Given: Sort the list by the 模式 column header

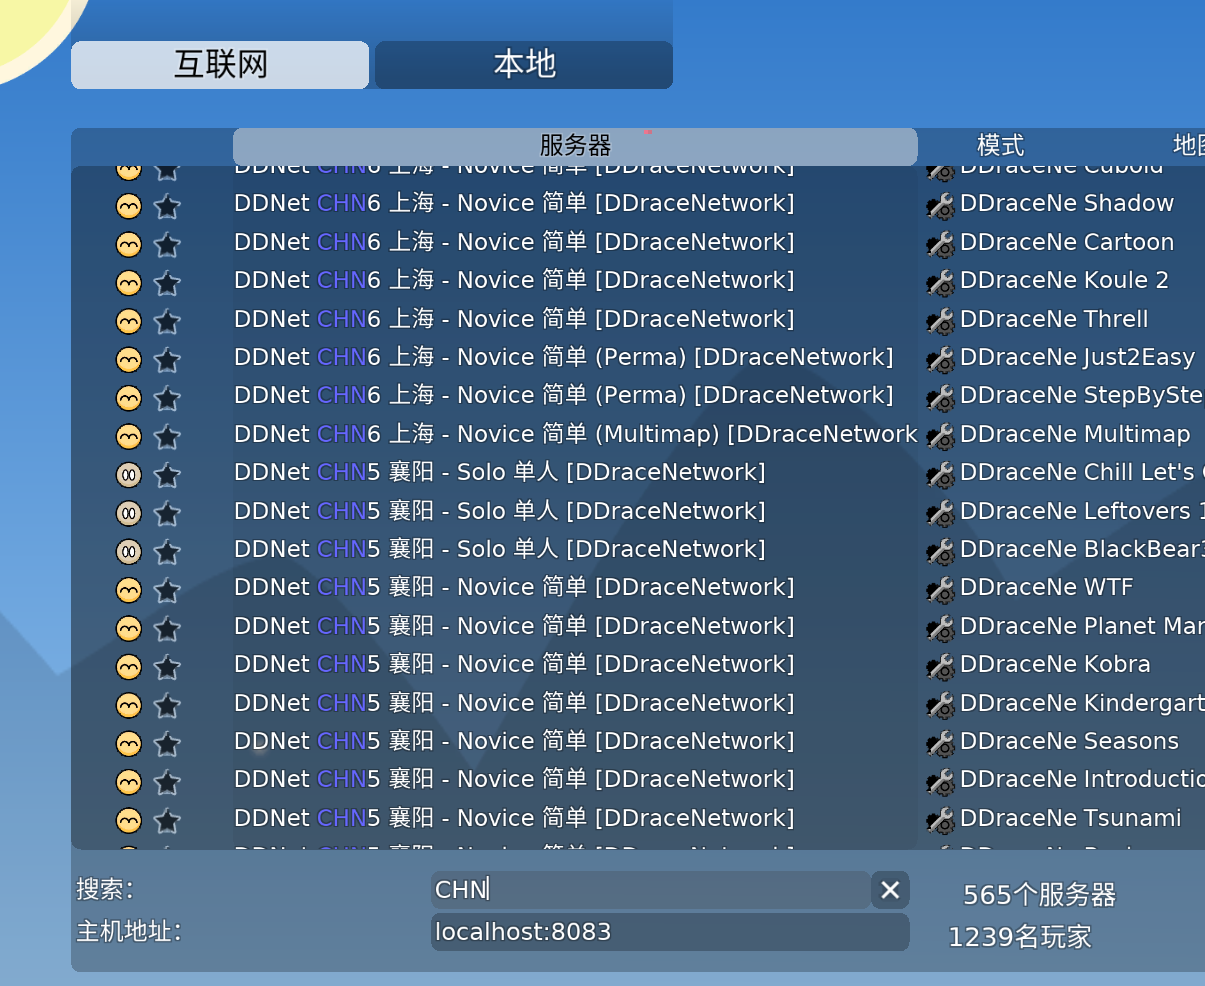Looking at the screenshot, I should [x=1000, y=146].
